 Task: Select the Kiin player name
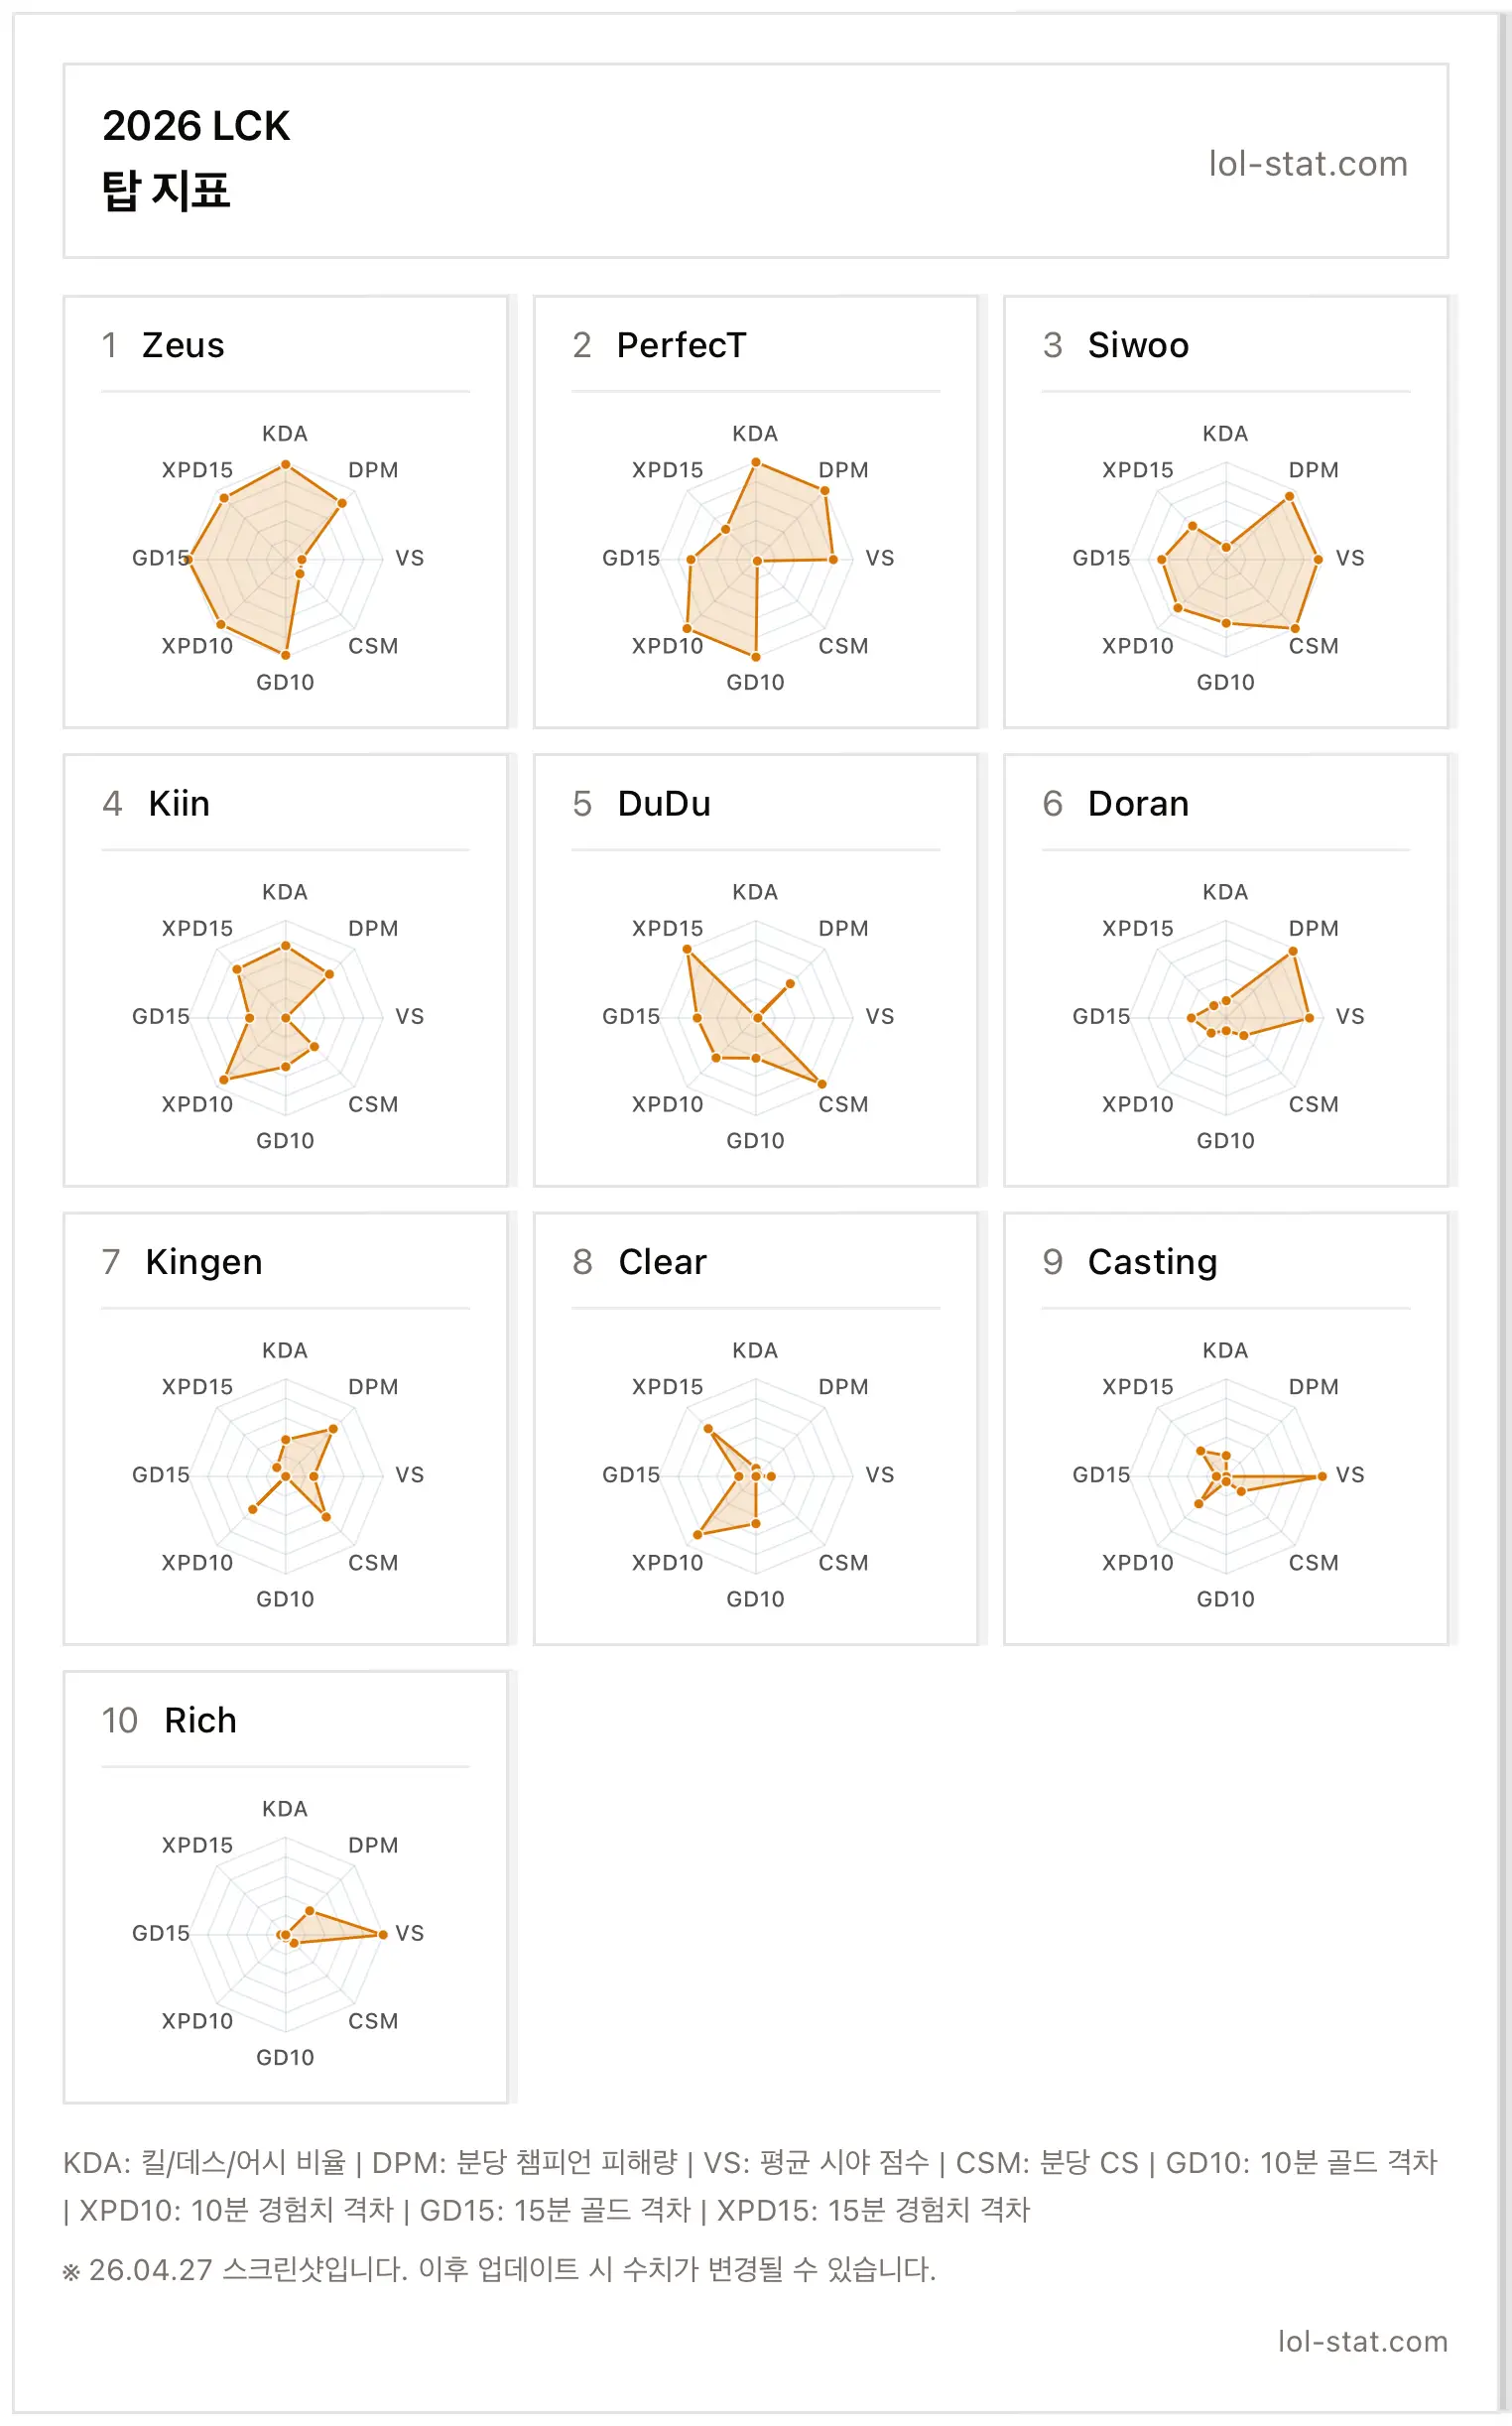pos(179,803)
